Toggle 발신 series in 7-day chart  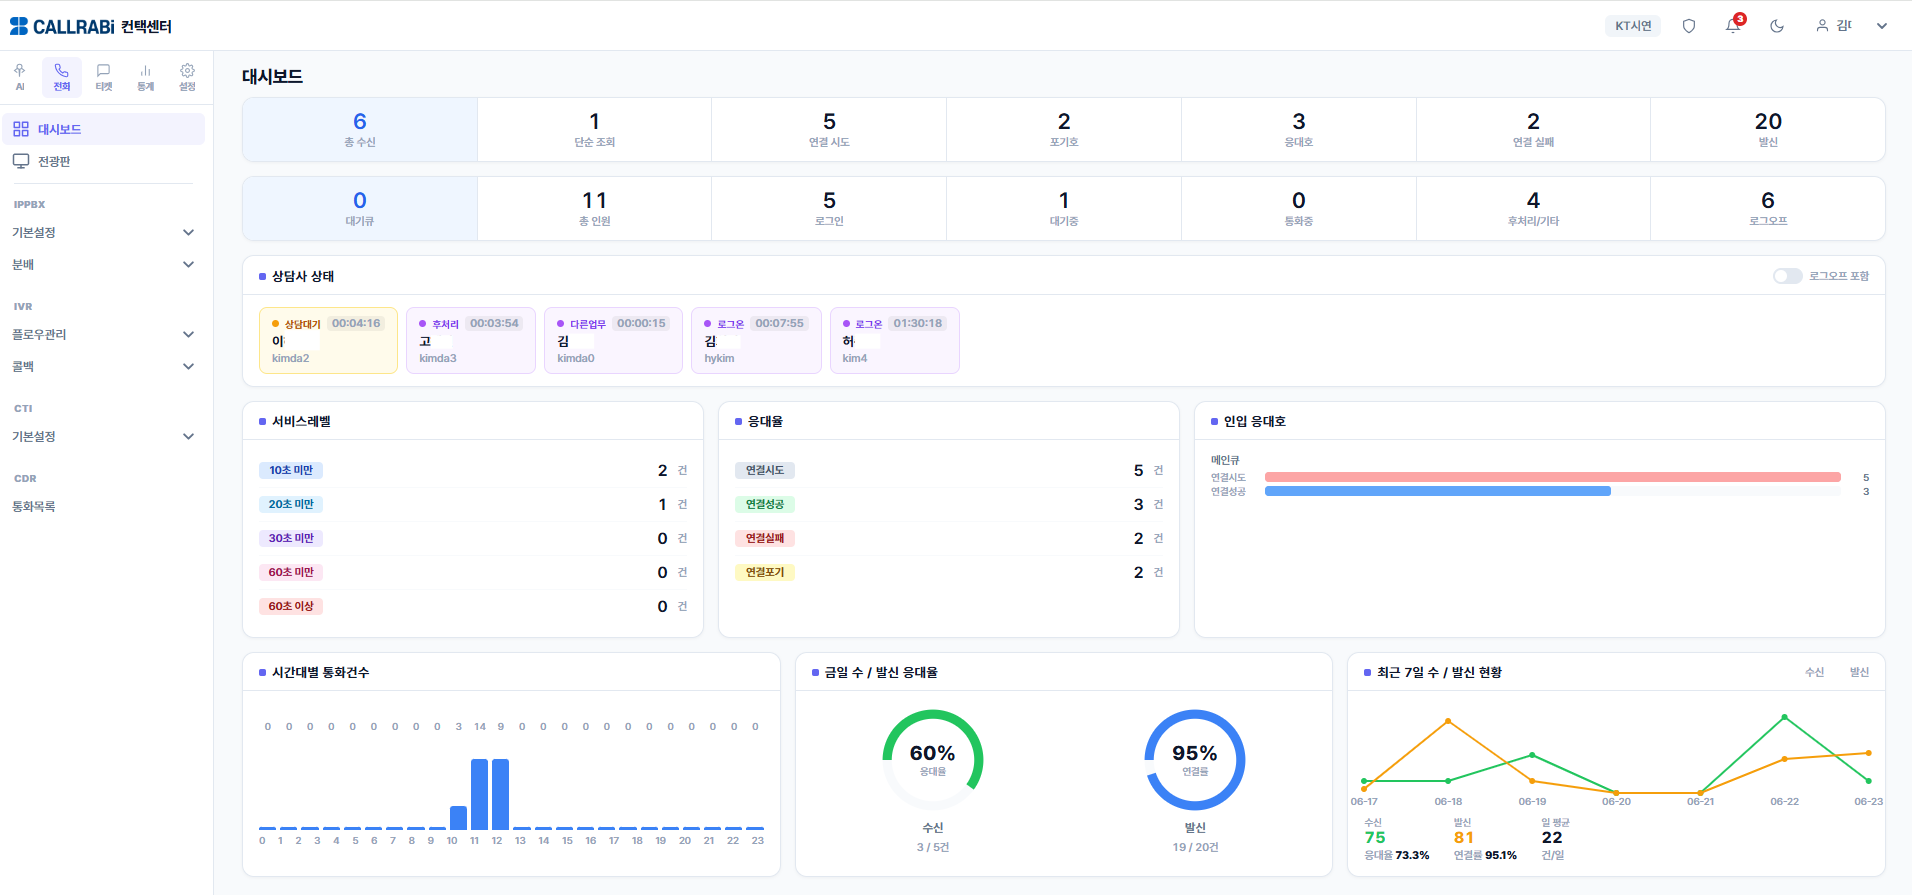pyautogui.click(x=1859, y=672)
